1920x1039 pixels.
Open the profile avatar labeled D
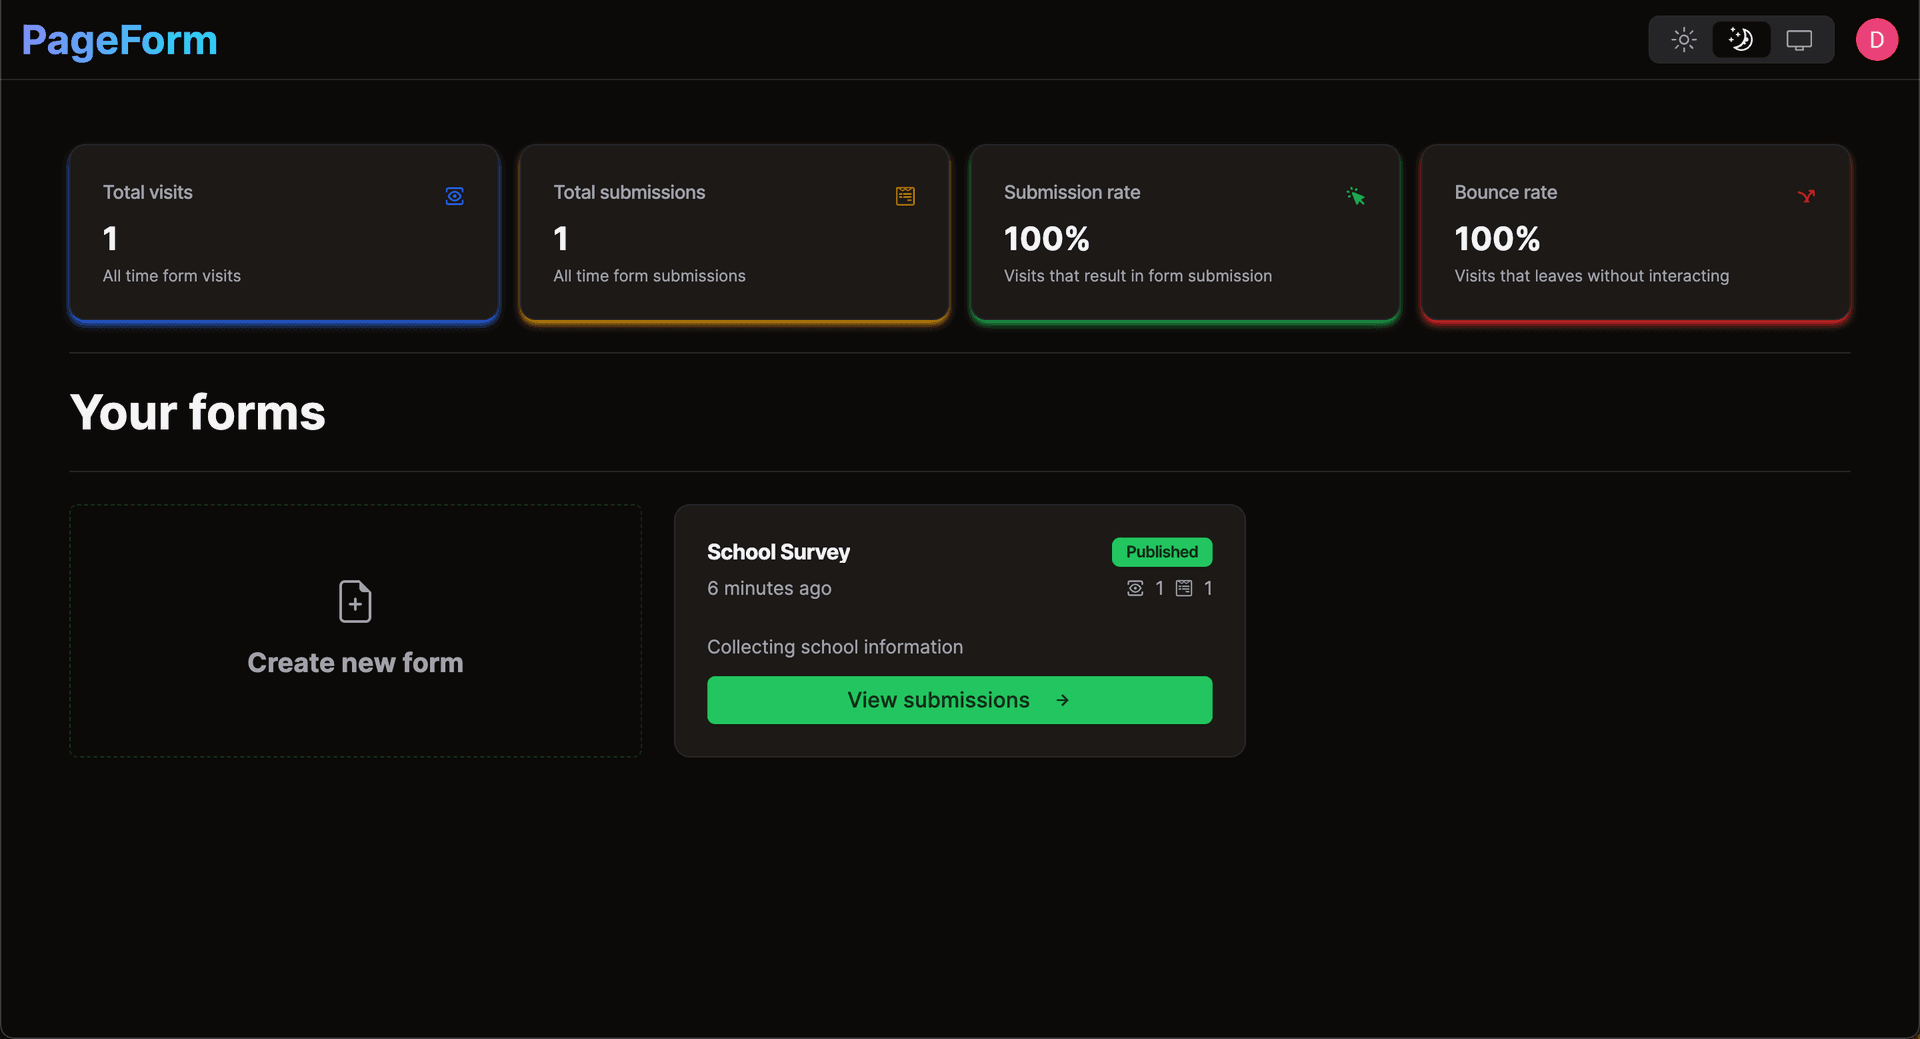point(1877,39)
